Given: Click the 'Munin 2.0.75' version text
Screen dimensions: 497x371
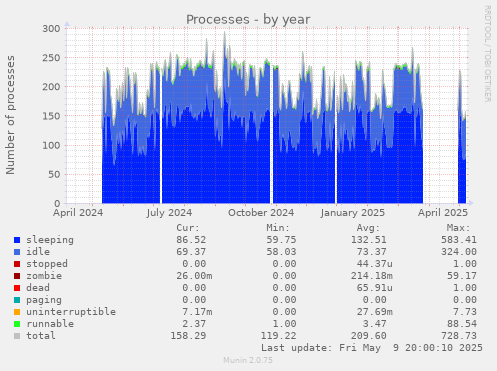Looking at the screenshot, I should 248,360.
